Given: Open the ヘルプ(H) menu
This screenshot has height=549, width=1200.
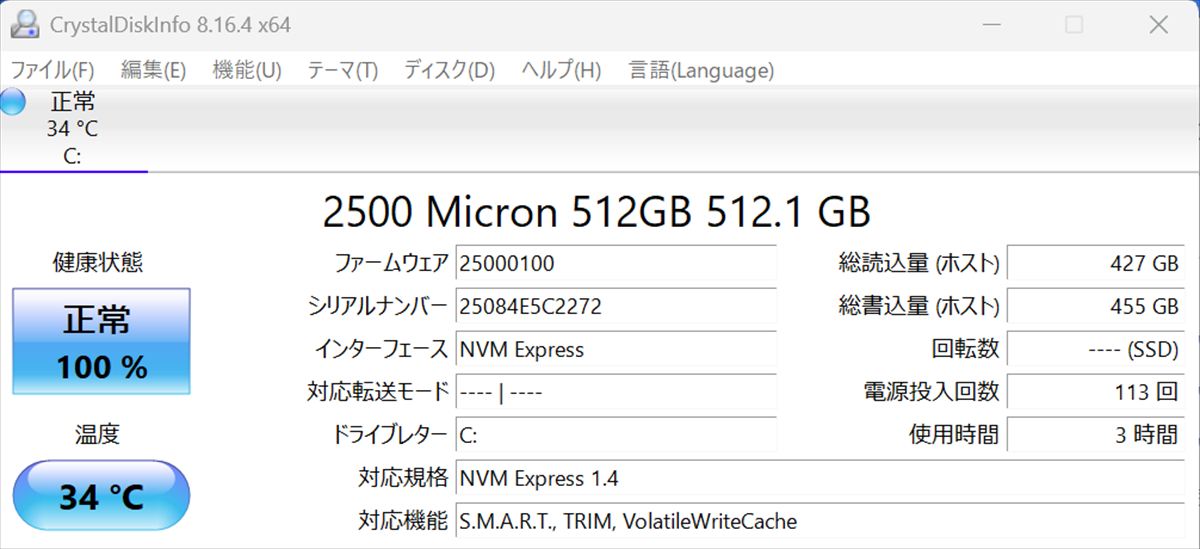Looking at the screenshot, I should click(x=561, y=70).
